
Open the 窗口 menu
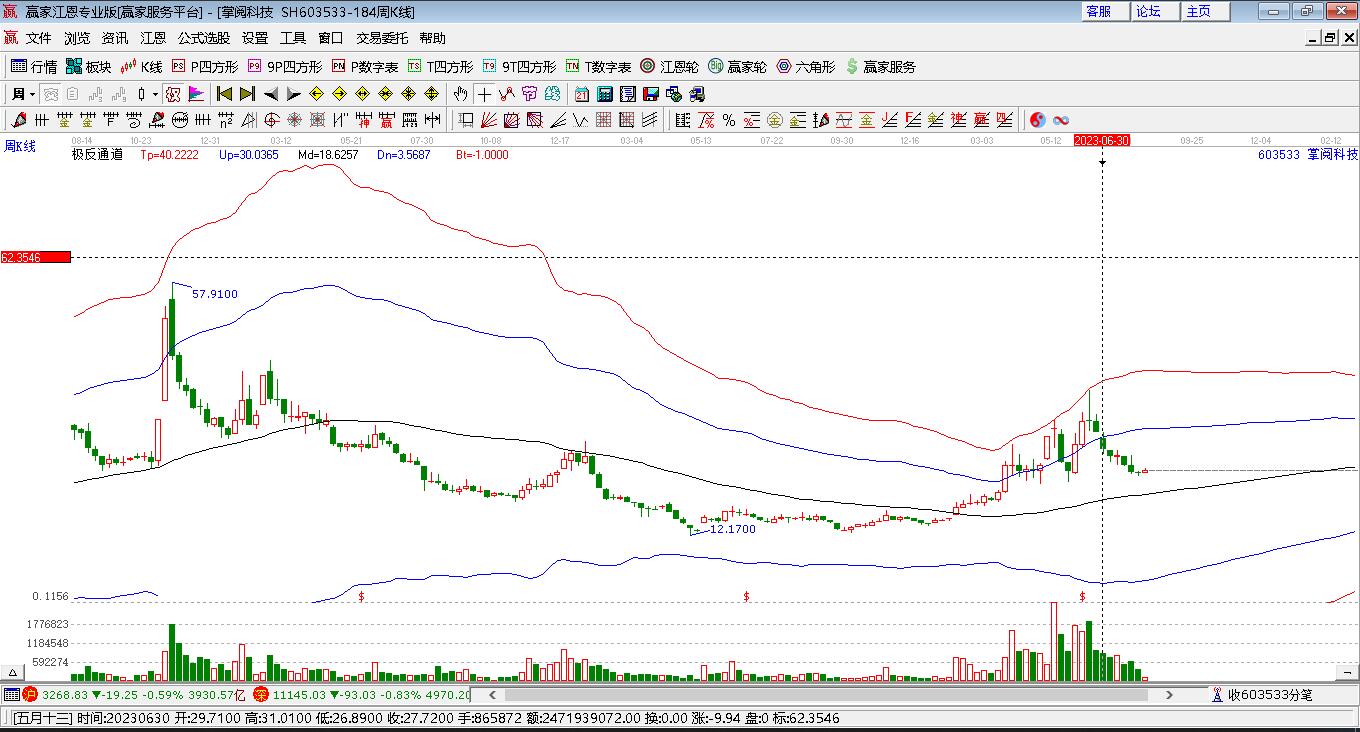pyautogui.click(x=331, y=38)
